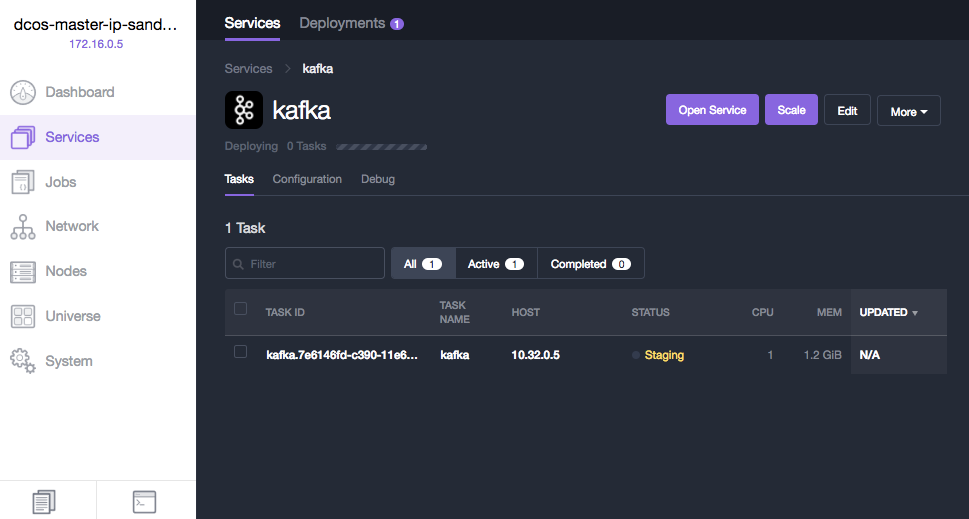Click the System gears icon
Screen dimensions: 969x519
pos(23,361)
